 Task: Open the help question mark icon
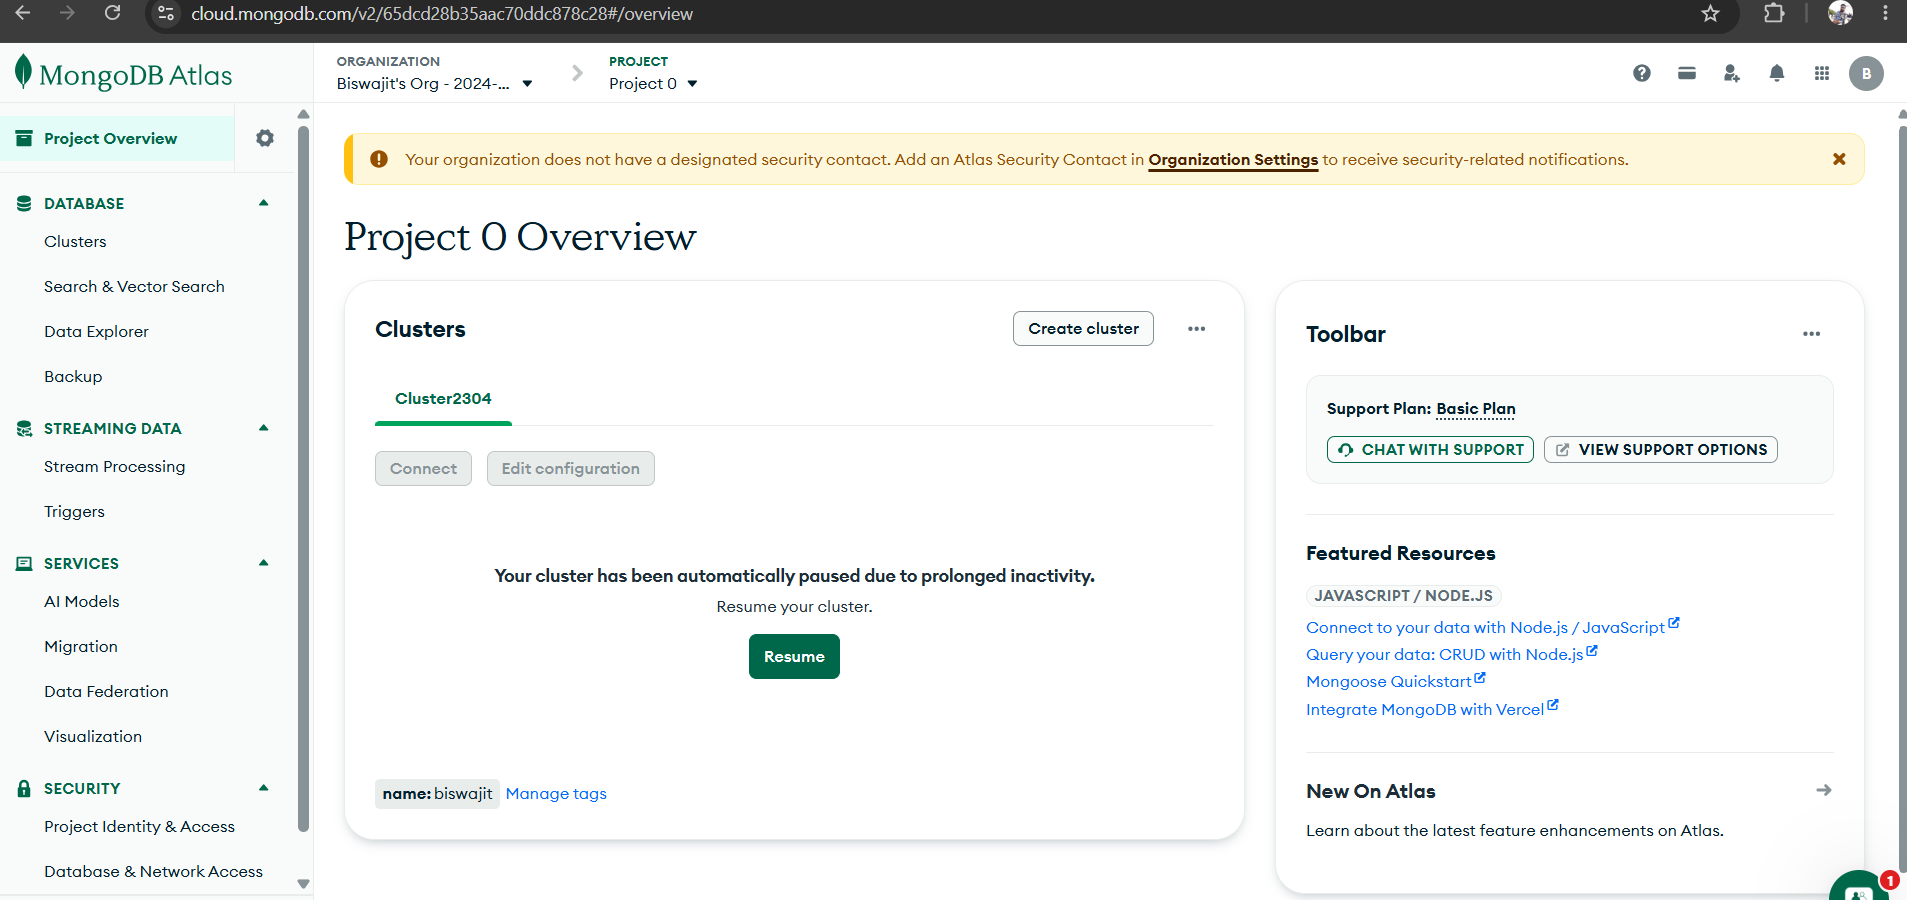[1642, 73]
